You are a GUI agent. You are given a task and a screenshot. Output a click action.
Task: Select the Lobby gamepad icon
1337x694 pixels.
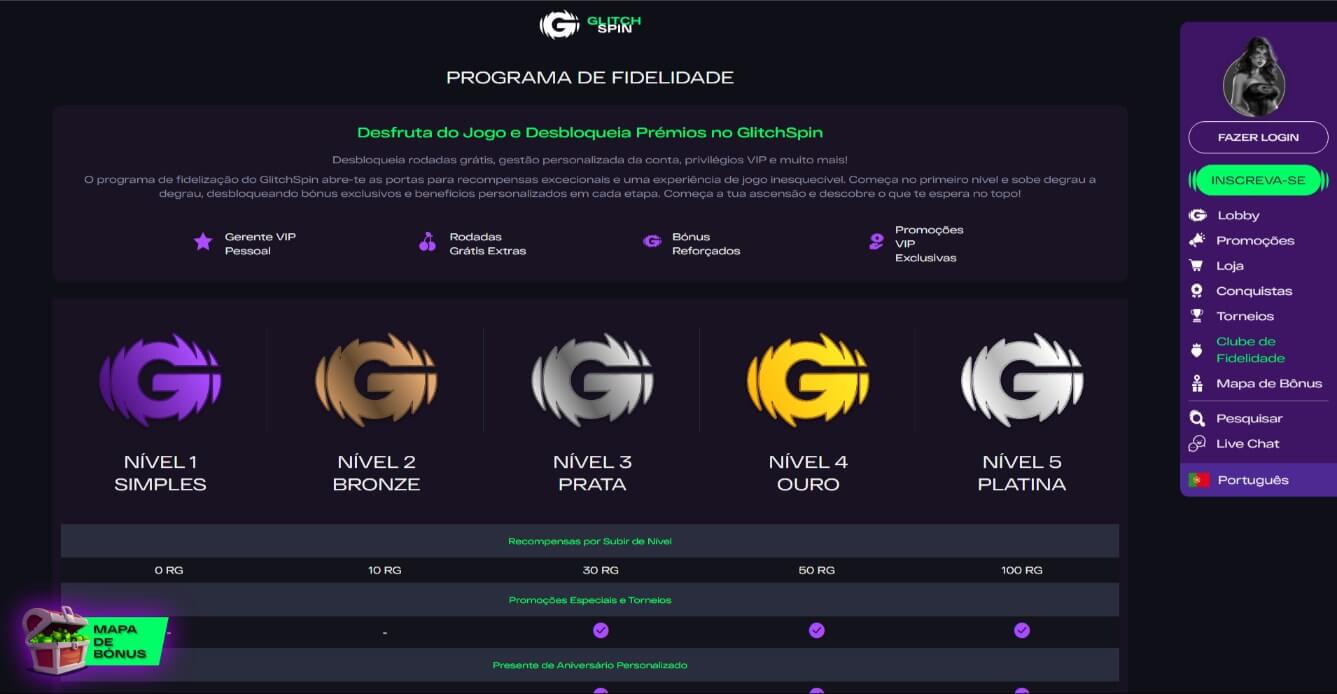pyautogui.click(x=1197, y=214)
